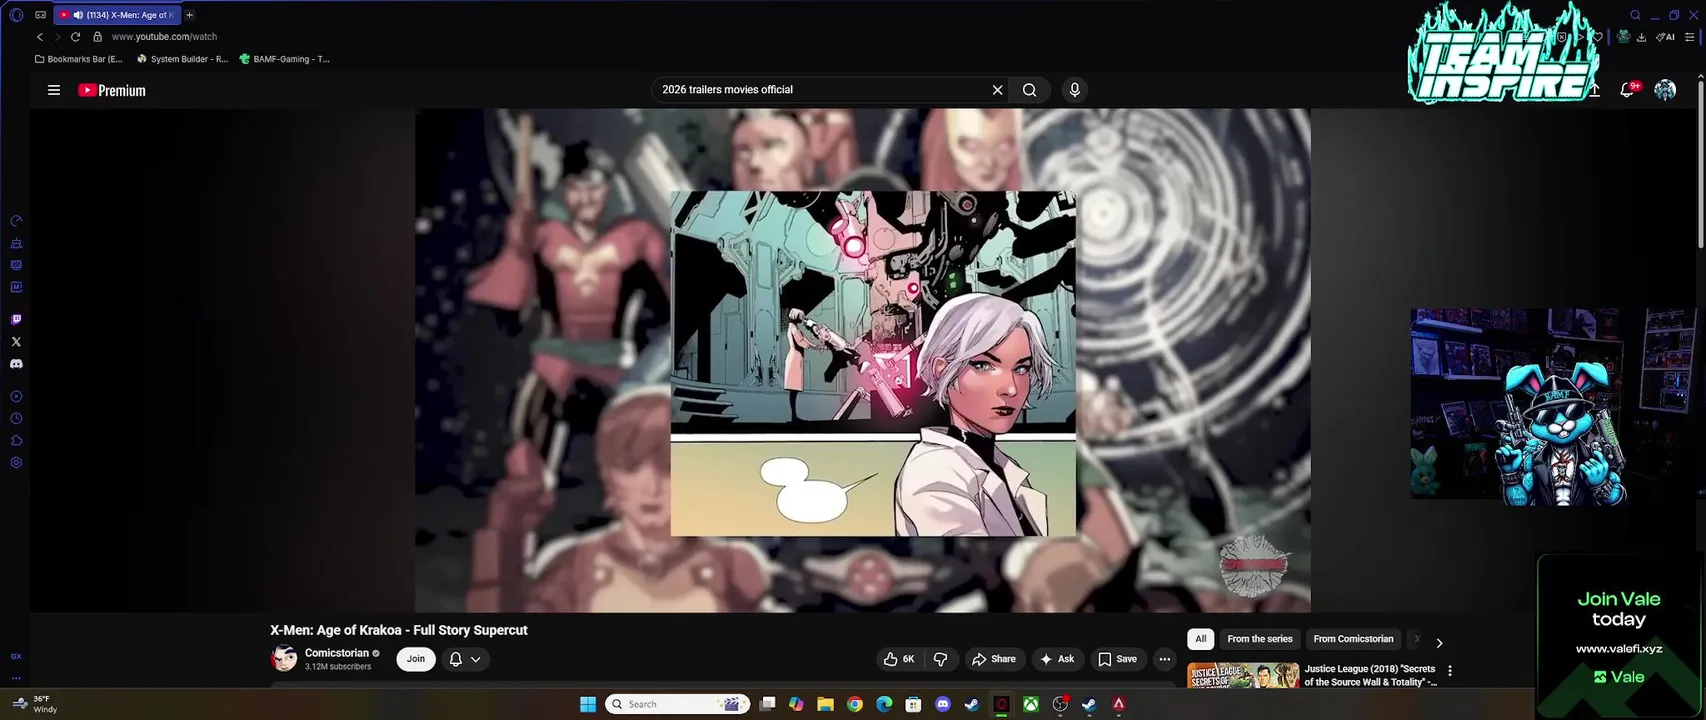
Task: Open a new browser tab
Action: pos(189,15)
